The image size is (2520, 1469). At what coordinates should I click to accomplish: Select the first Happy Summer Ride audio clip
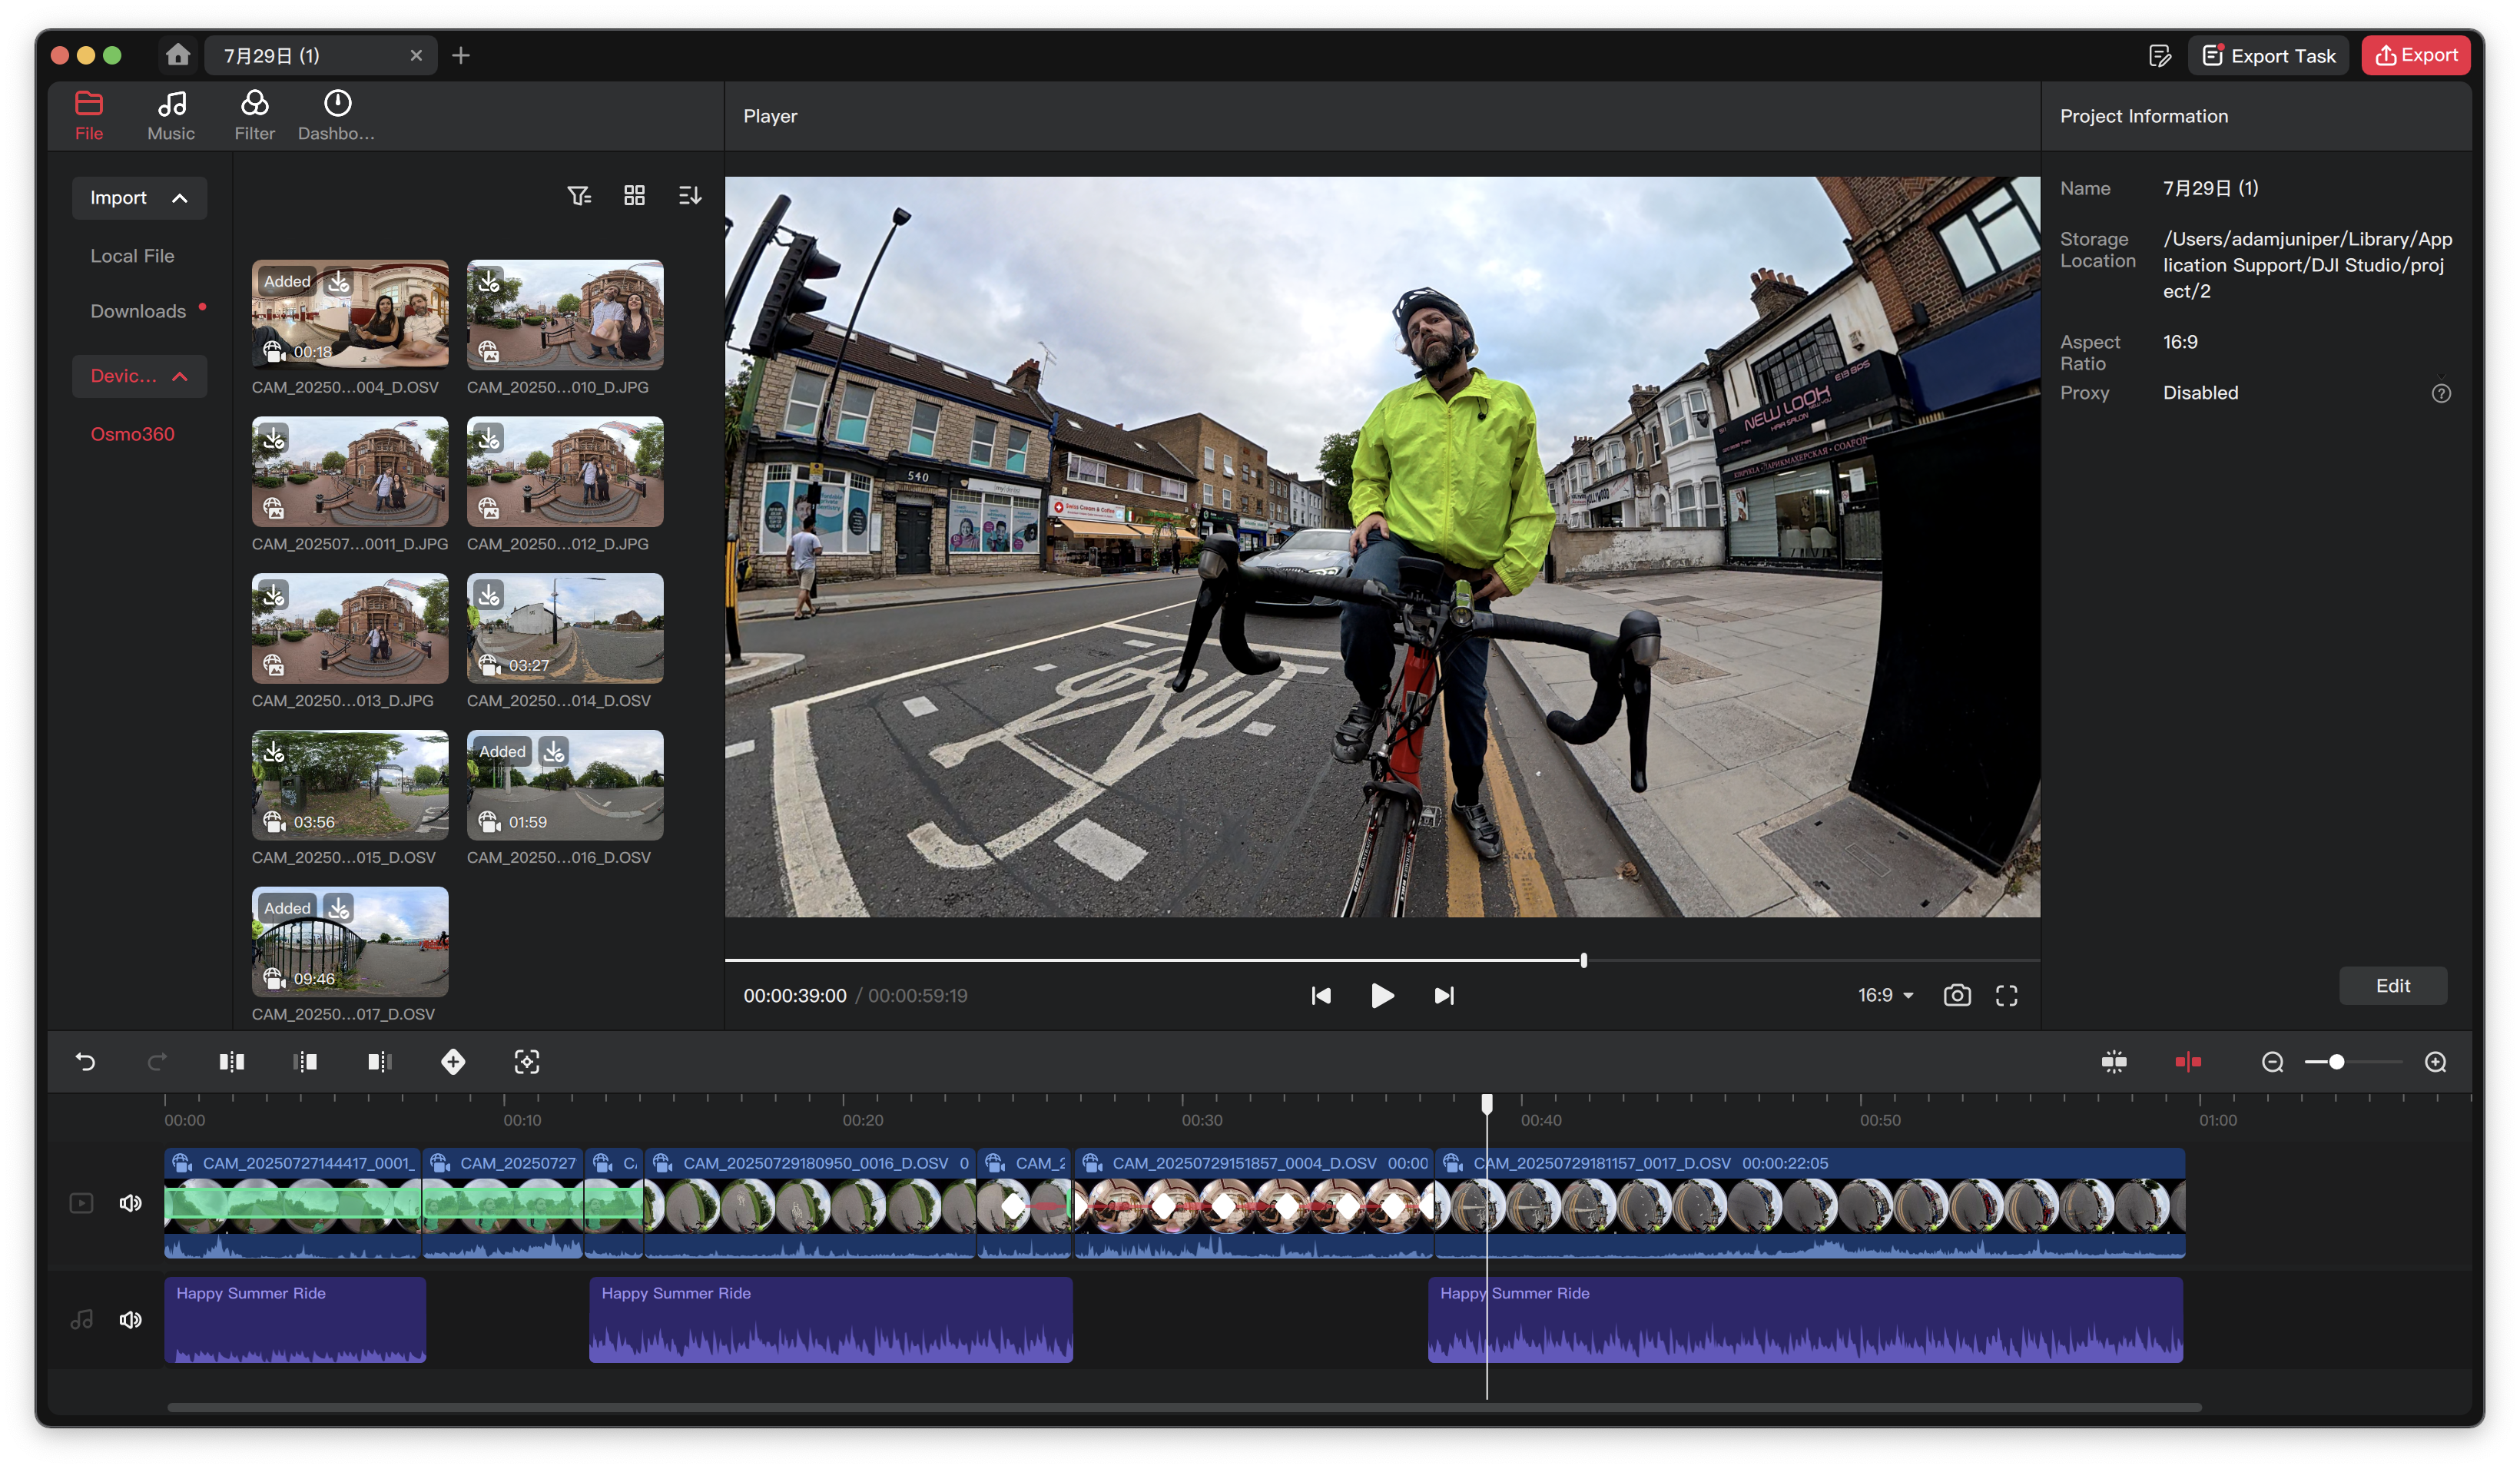click(295, 1319)
